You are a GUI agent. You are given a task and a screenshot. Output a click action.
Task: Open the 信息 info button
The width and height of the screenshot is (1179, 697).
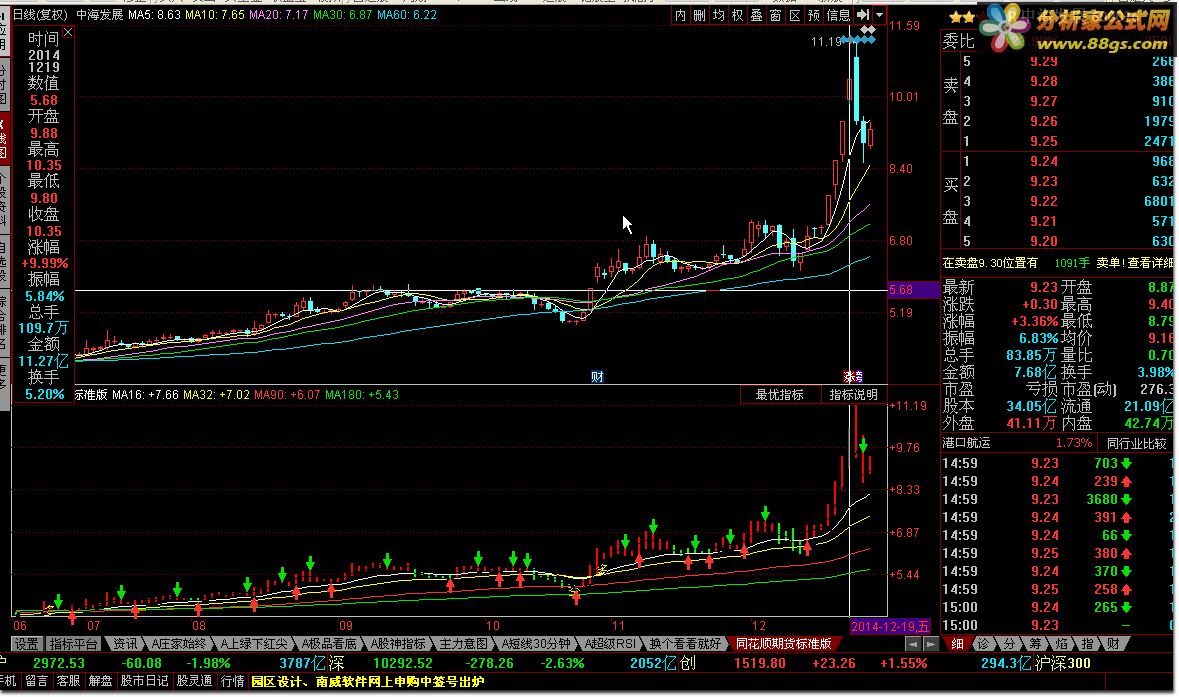(838, 15)
